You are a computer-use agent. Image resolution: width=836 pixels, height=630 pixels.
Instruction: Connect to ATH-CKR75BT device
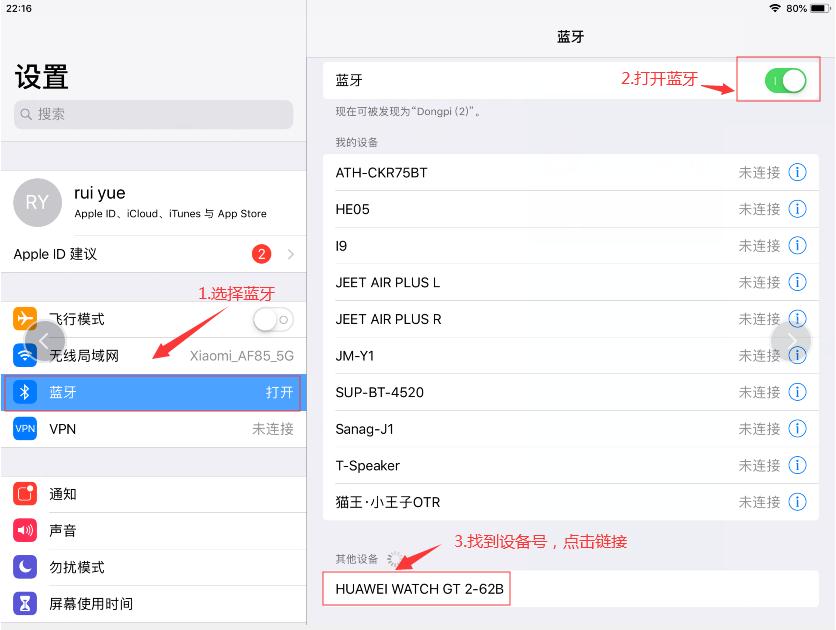pyautogui.click(x=570, y=172)
